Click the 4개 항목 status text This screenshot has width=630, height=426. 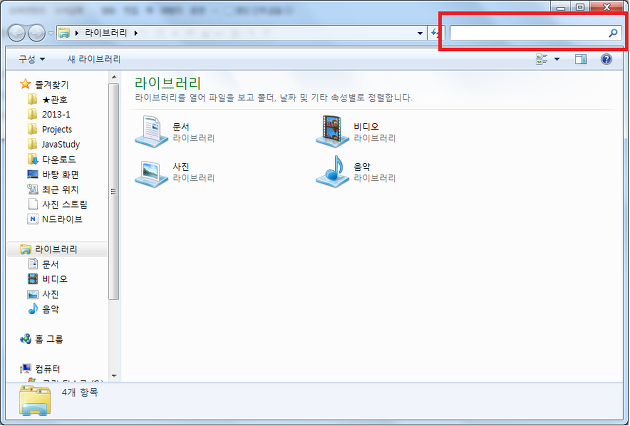pos(80,392)
